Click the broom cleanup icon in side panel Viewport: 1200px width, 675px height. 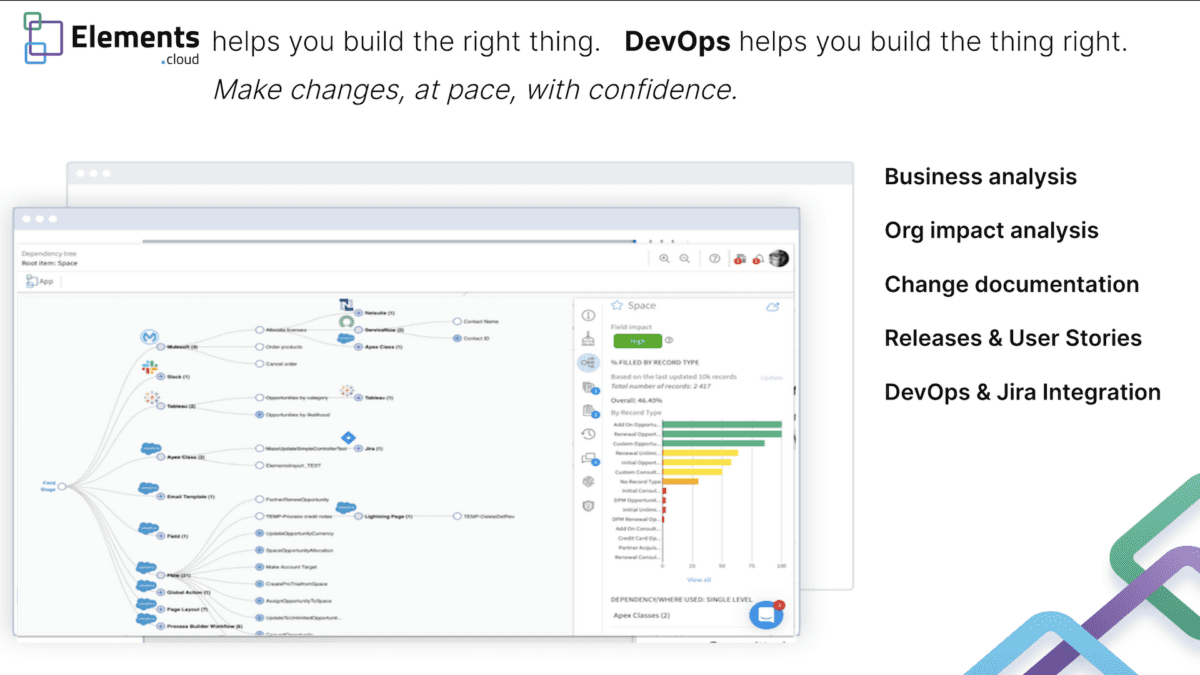tap(588, 338)
